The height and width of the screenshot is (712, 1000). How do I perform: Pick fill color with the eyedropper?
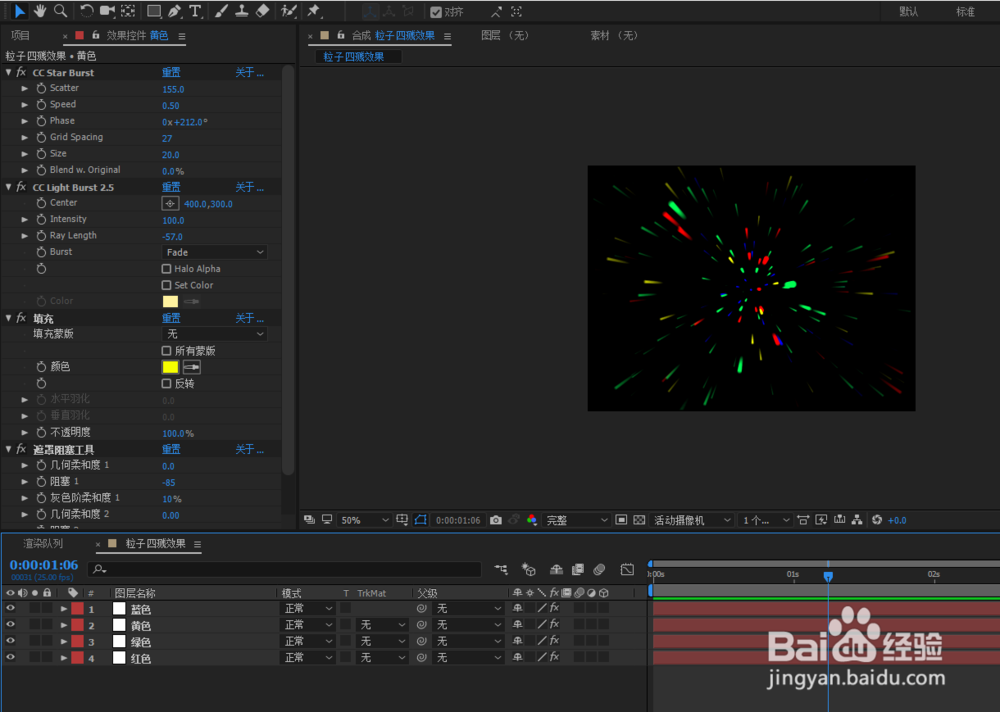[191, 367]
